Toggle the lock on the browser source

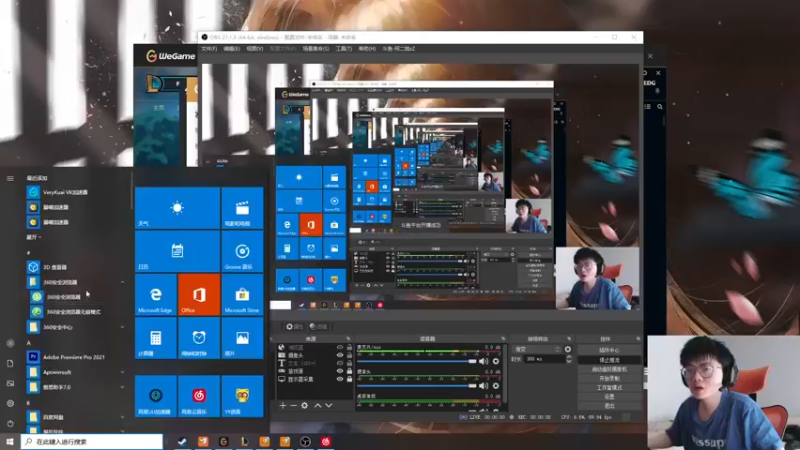click(349, 347)
